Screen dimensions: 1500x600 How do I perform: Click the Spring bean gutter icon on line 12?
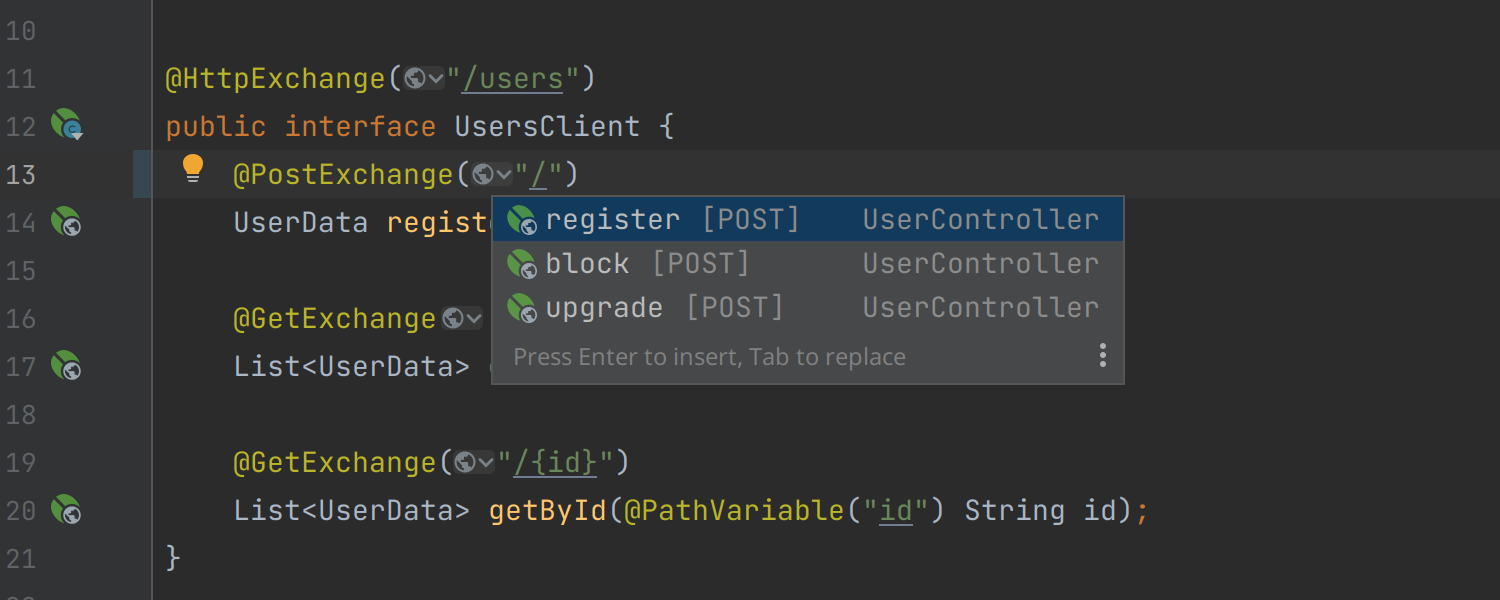[x=67, y=125]
